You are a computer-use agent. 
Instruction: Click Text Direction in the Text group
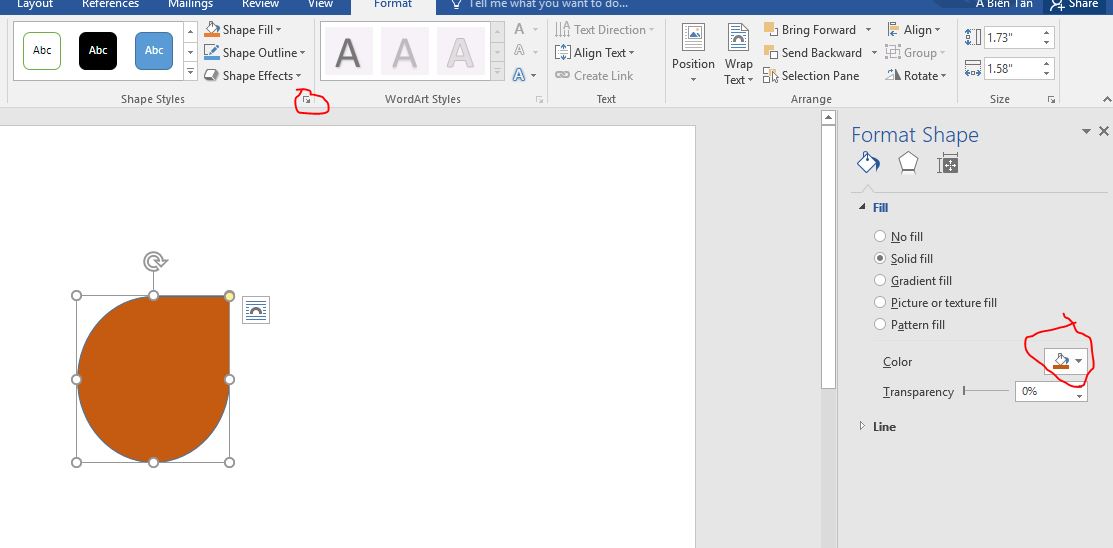pyautogui.click(x=605, y=30)
